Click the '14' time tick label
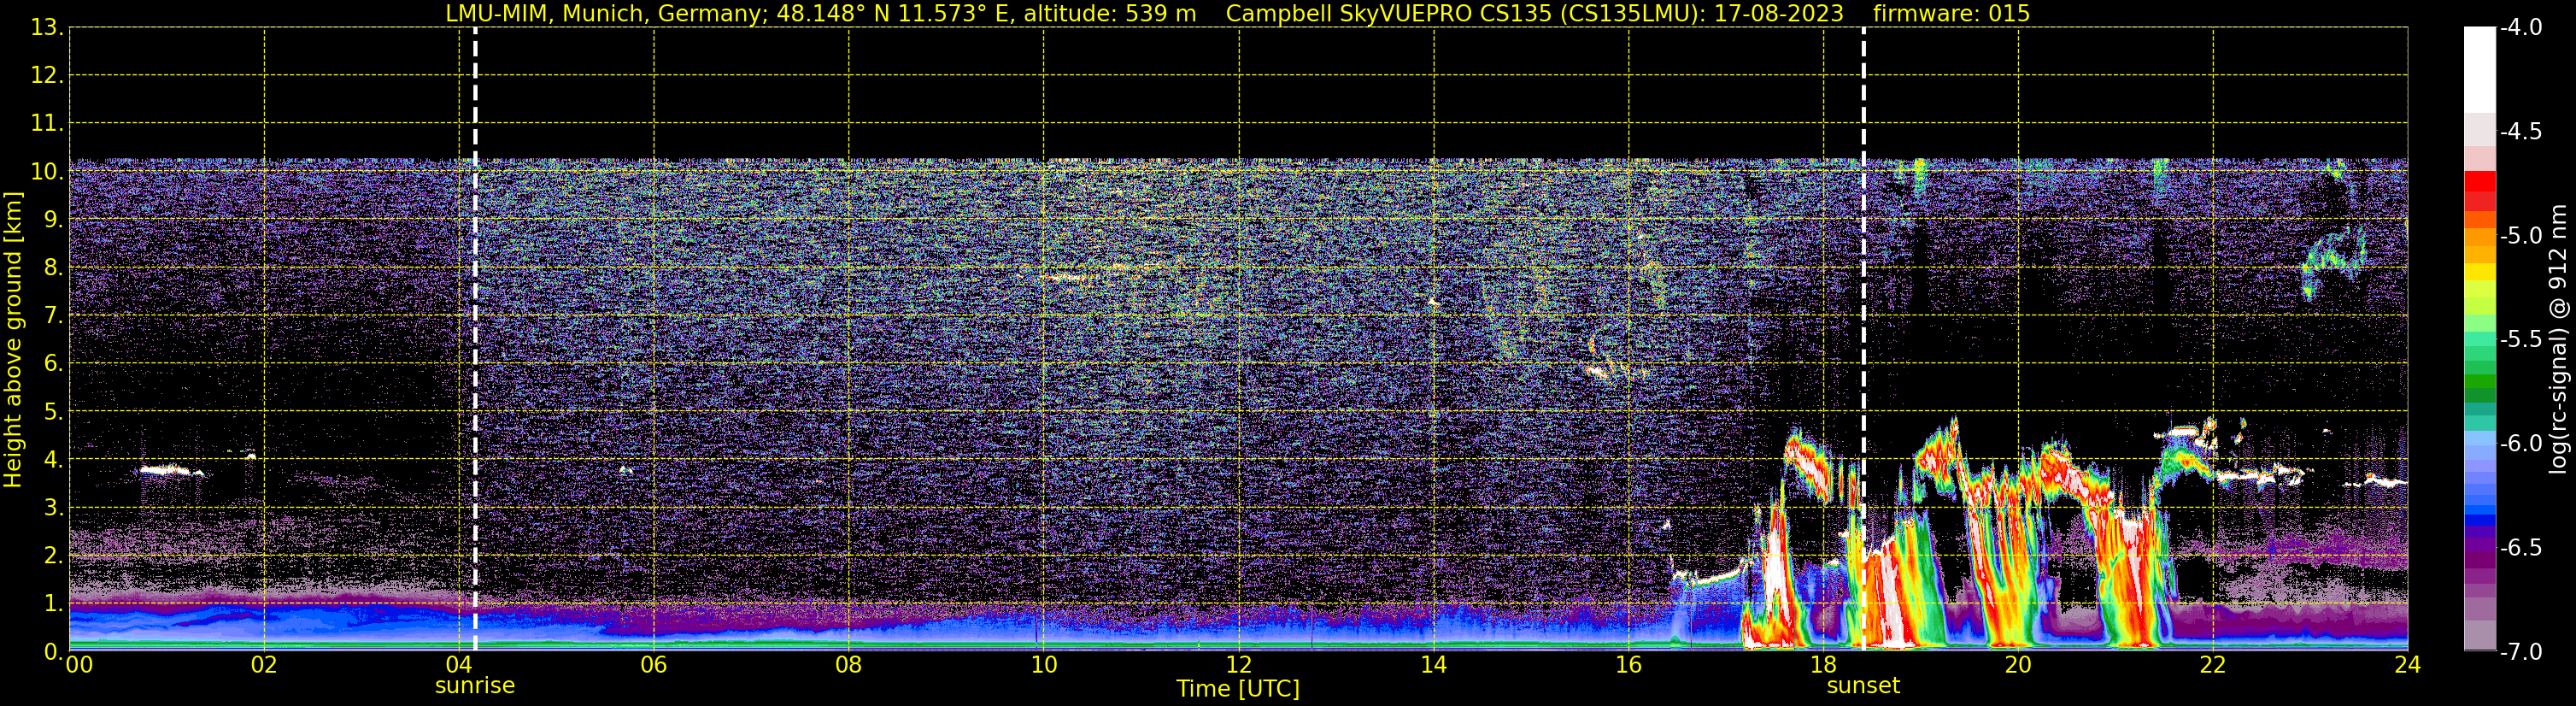 1434,665
